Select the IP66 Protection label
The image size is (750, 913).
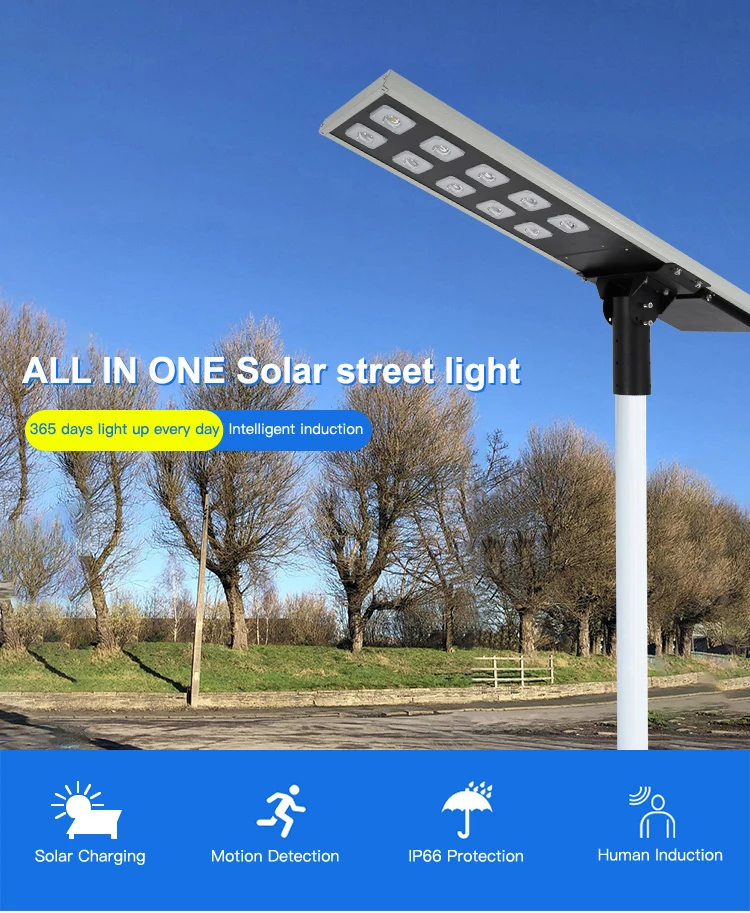[466, 856]
